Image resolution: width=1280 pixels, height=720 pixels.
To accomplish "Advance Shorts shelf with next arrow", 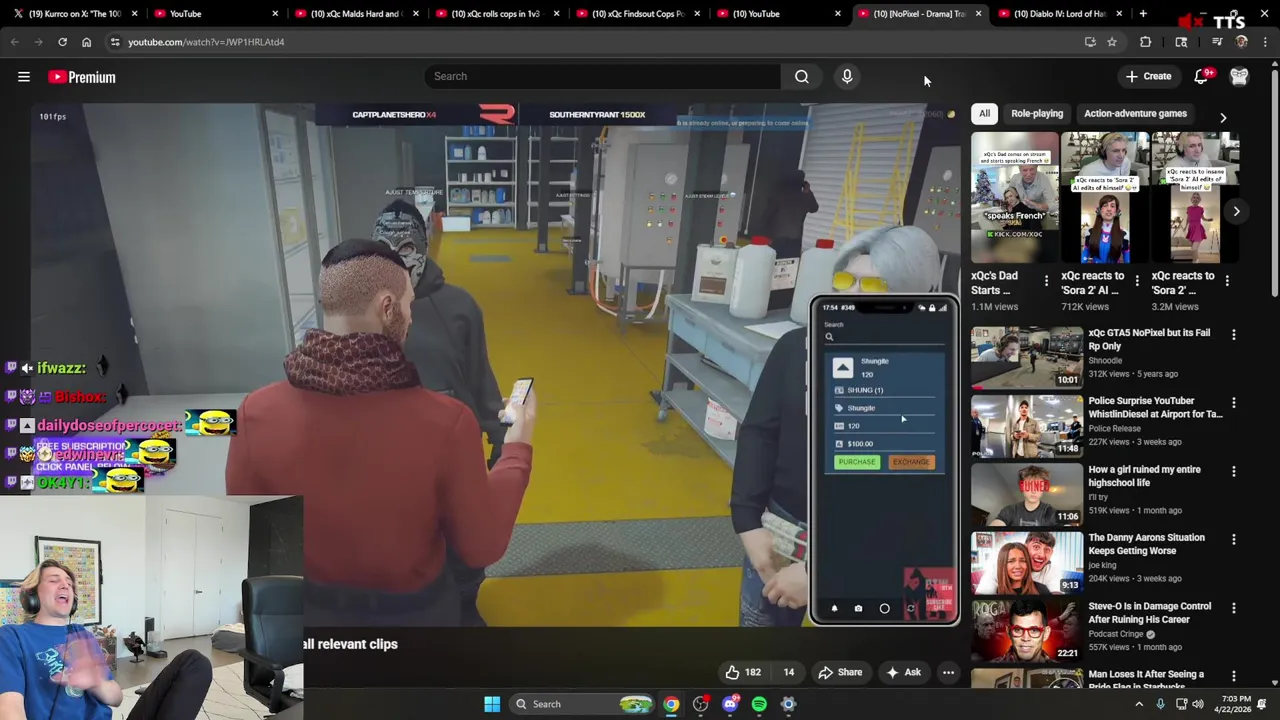I will pyautogui.click(x=1236, y=211).
